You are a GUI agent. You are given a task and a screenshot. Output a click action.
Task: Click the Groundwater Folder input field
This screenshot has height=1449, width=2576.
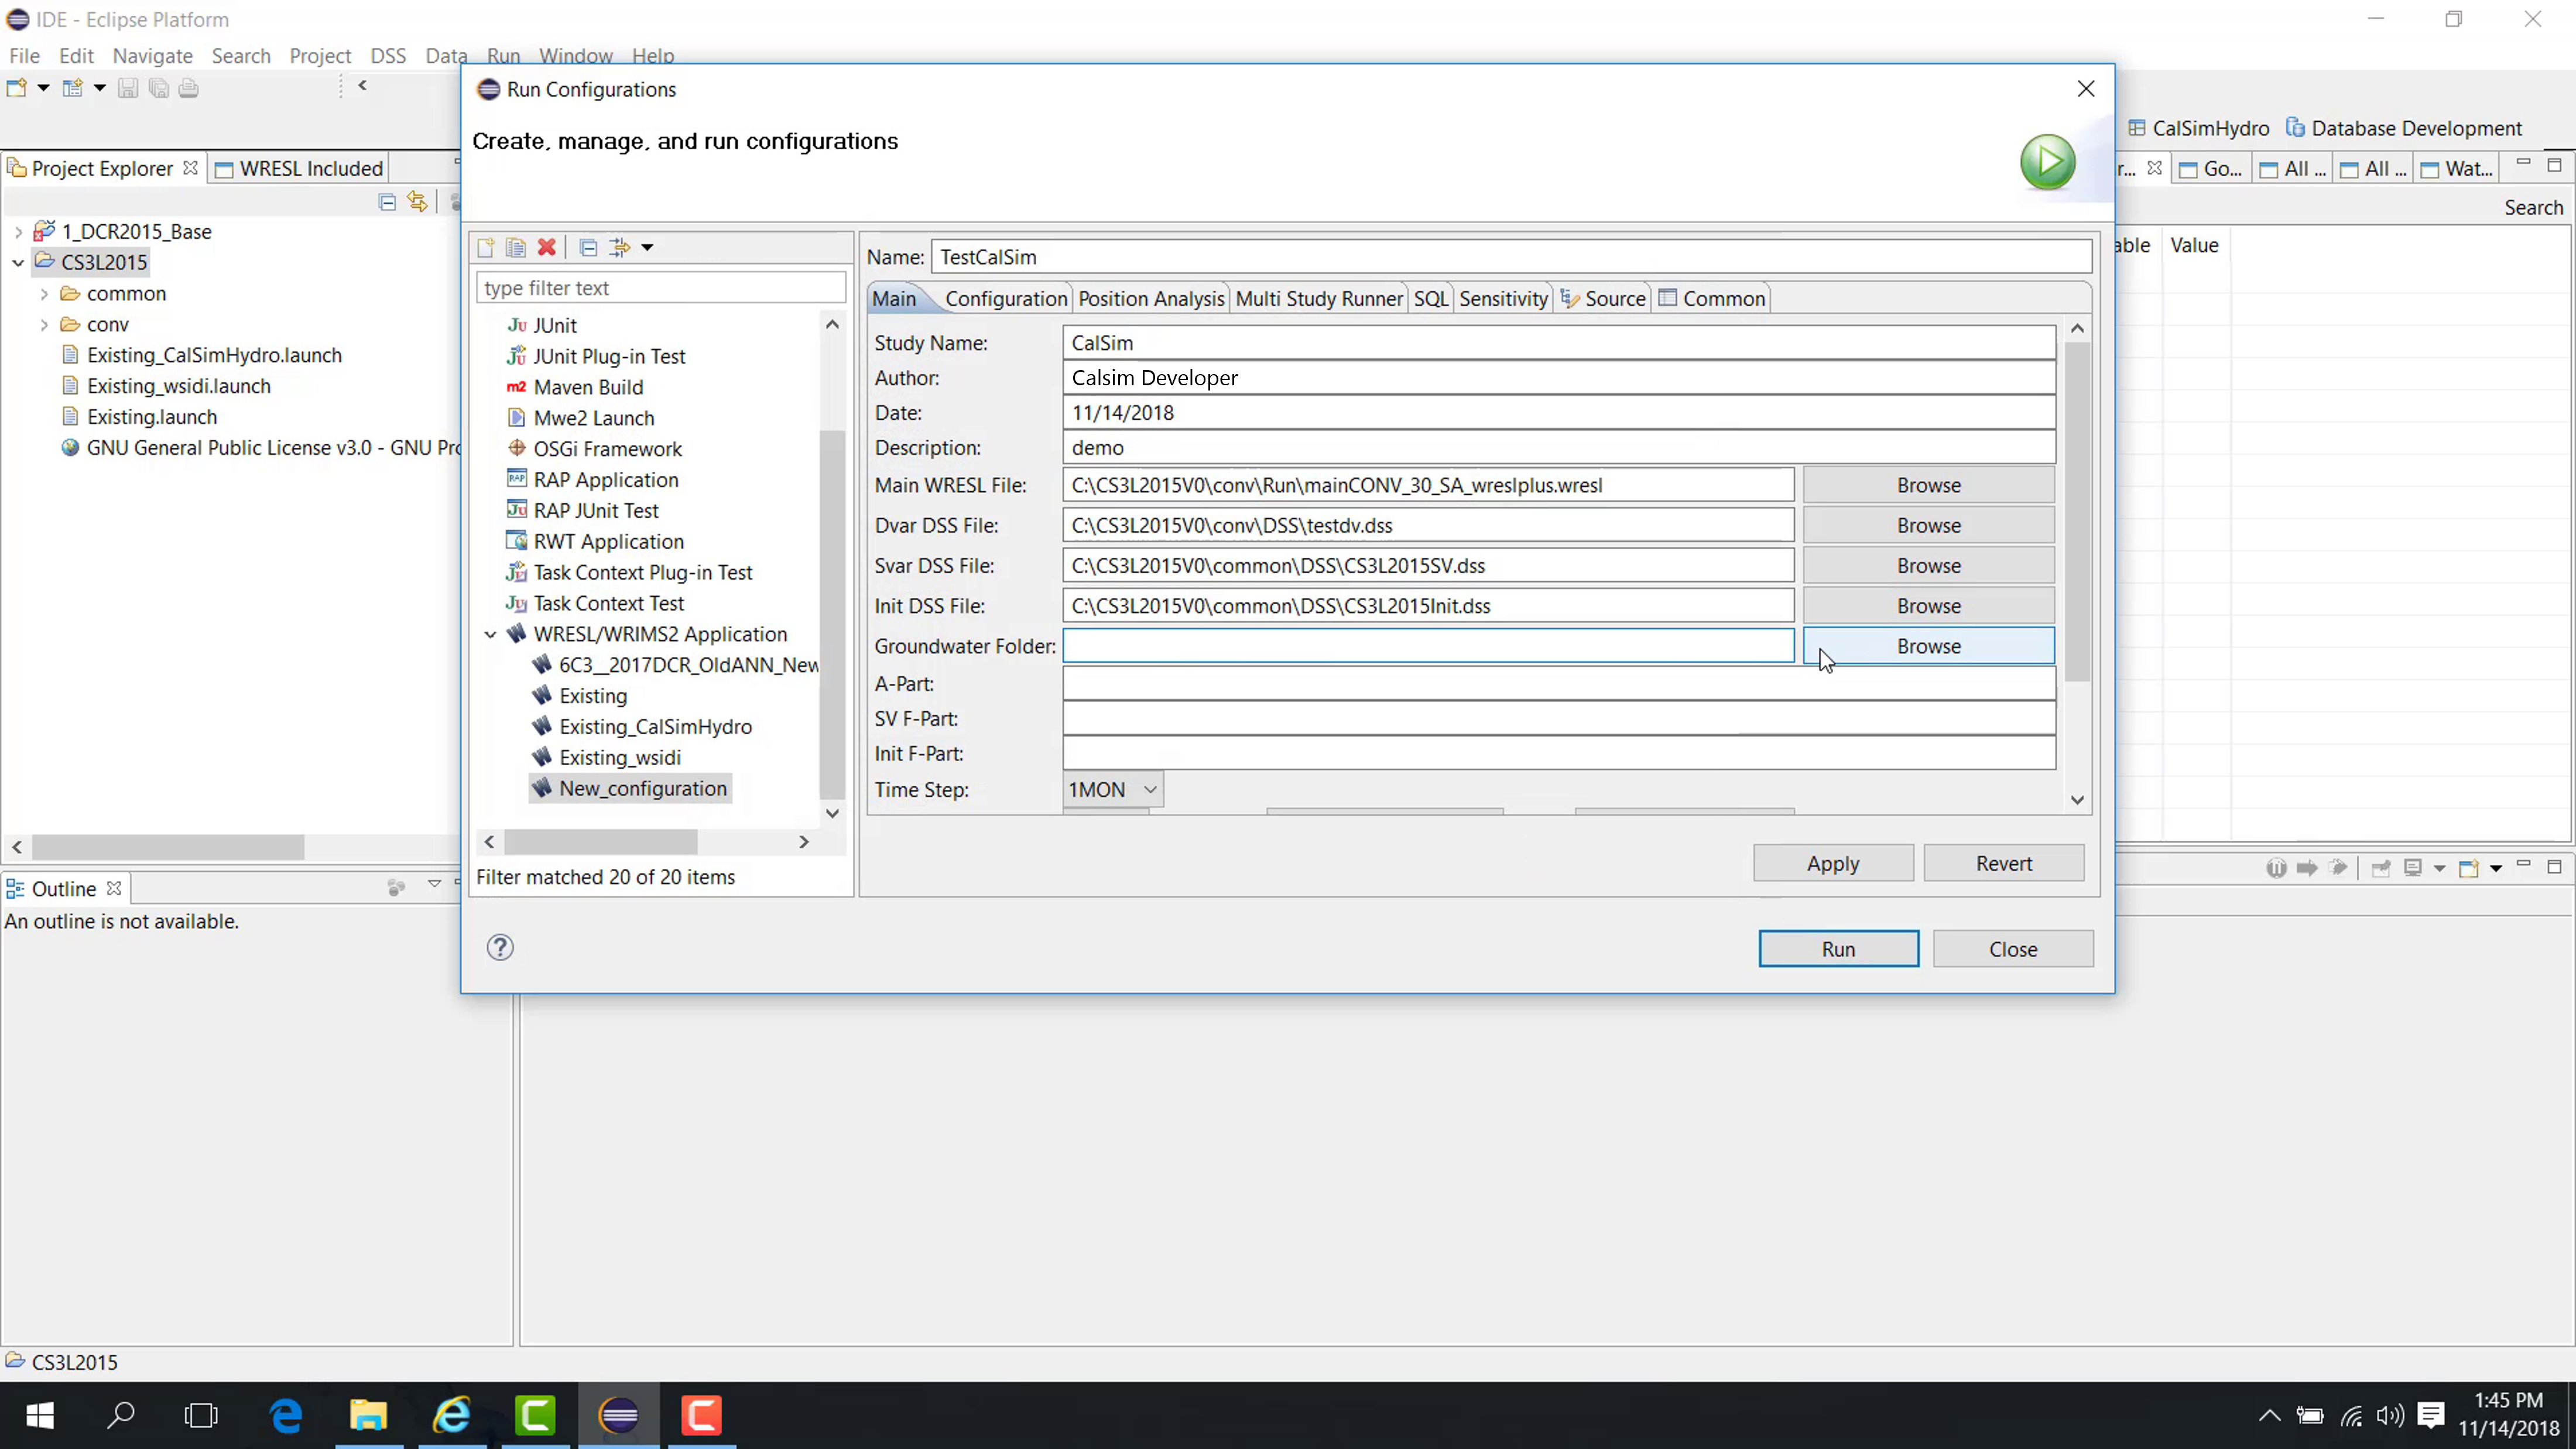click(x=1428, y=646)
